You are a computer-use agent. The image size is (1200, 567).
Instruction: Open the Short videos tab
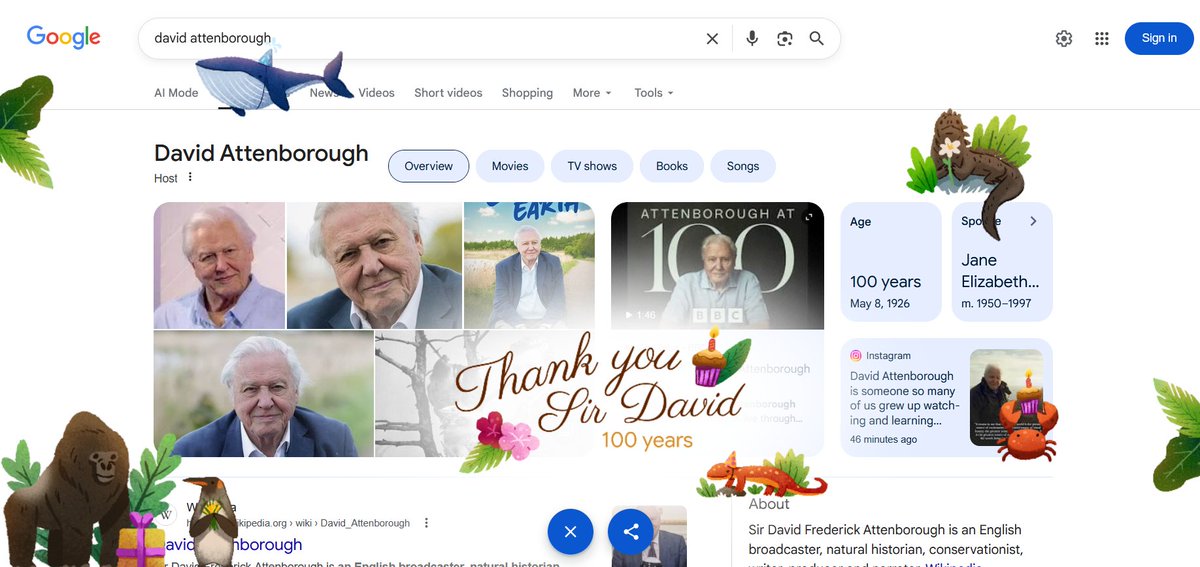448,93
